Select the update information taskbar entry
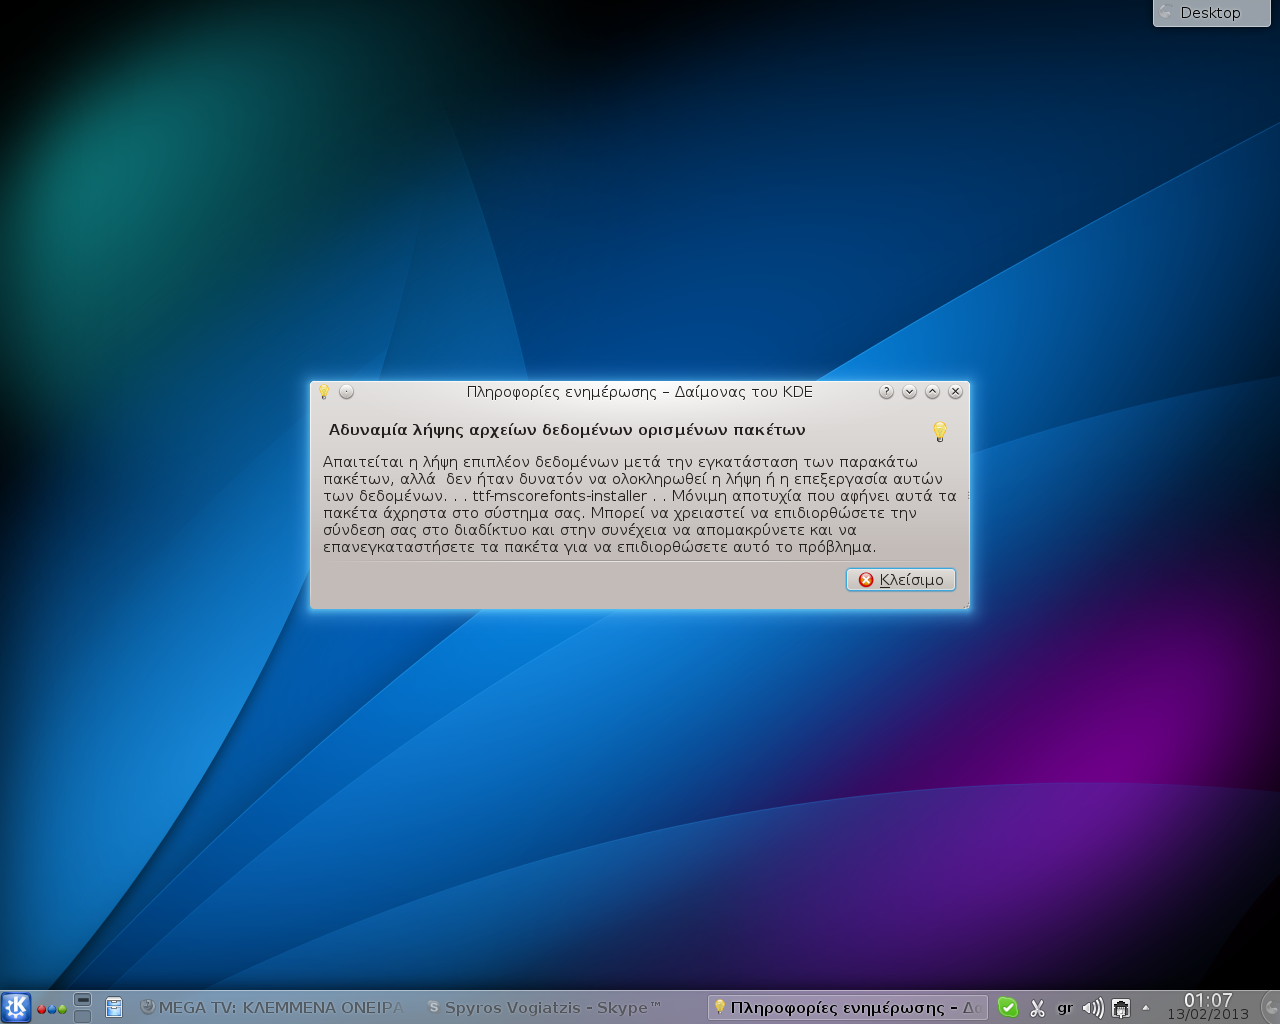This screenshot has height=1024, width=1280. pos(847,1007)
